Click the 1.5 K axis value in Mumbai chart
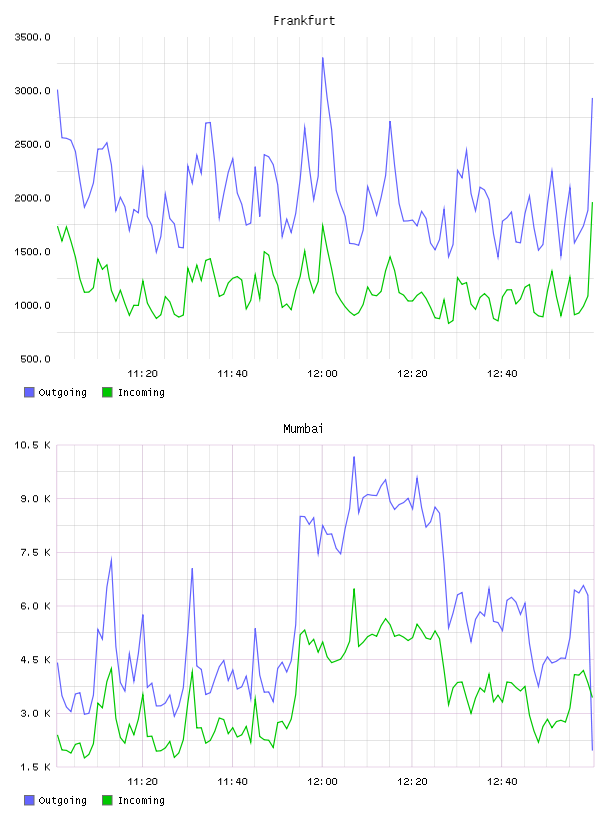Image resolution: width=608 pixels, height=816 pixels. 35,767
